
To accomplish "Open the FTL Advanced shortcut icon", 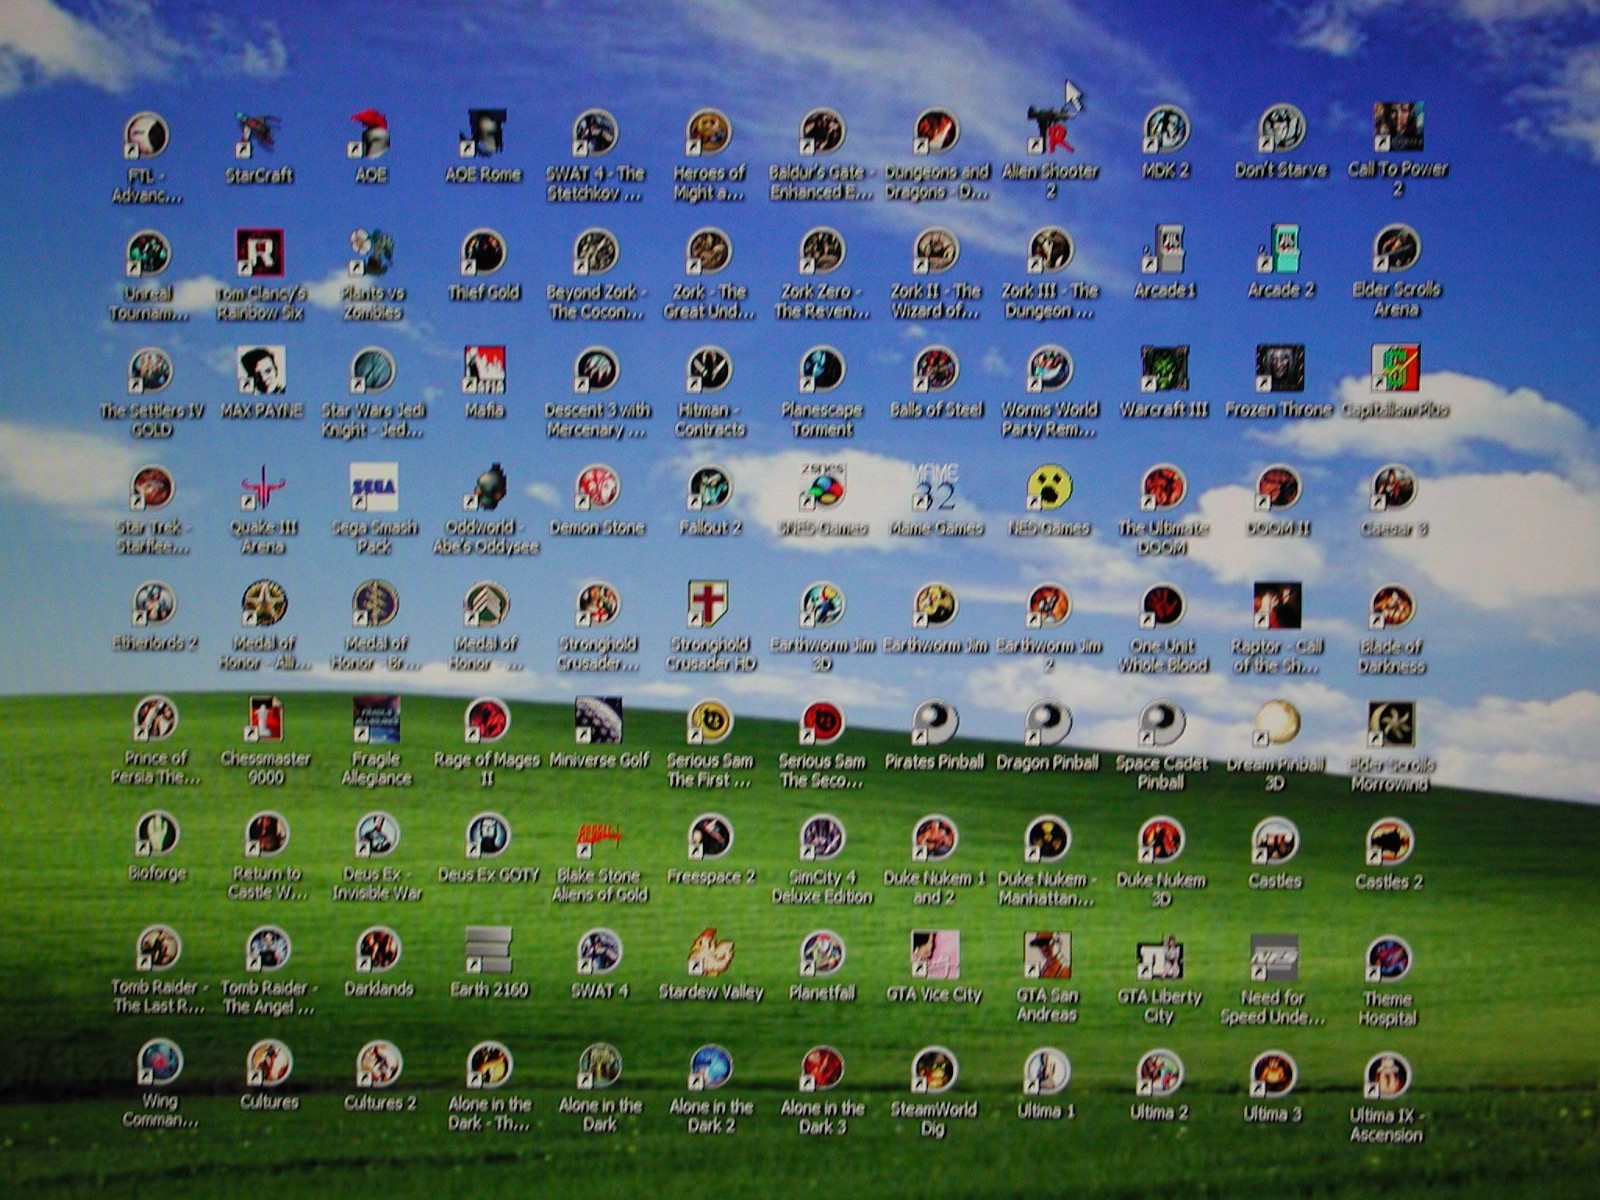I will point(146,135).
